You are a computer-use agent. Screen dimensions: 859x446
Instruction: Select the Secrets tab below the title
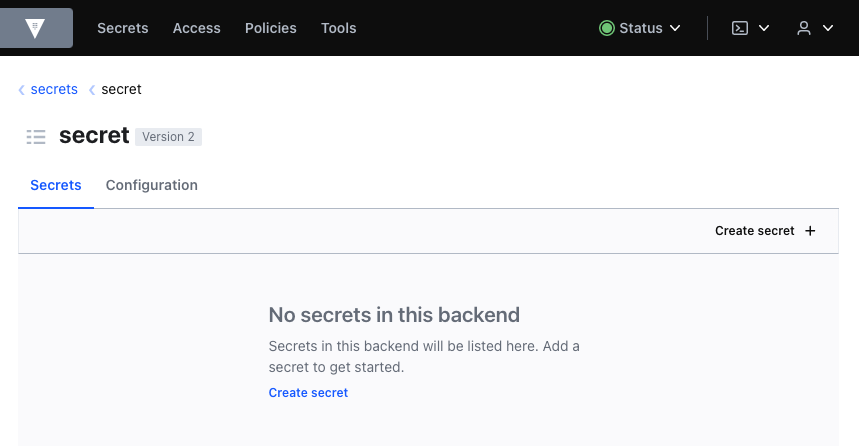56,185
